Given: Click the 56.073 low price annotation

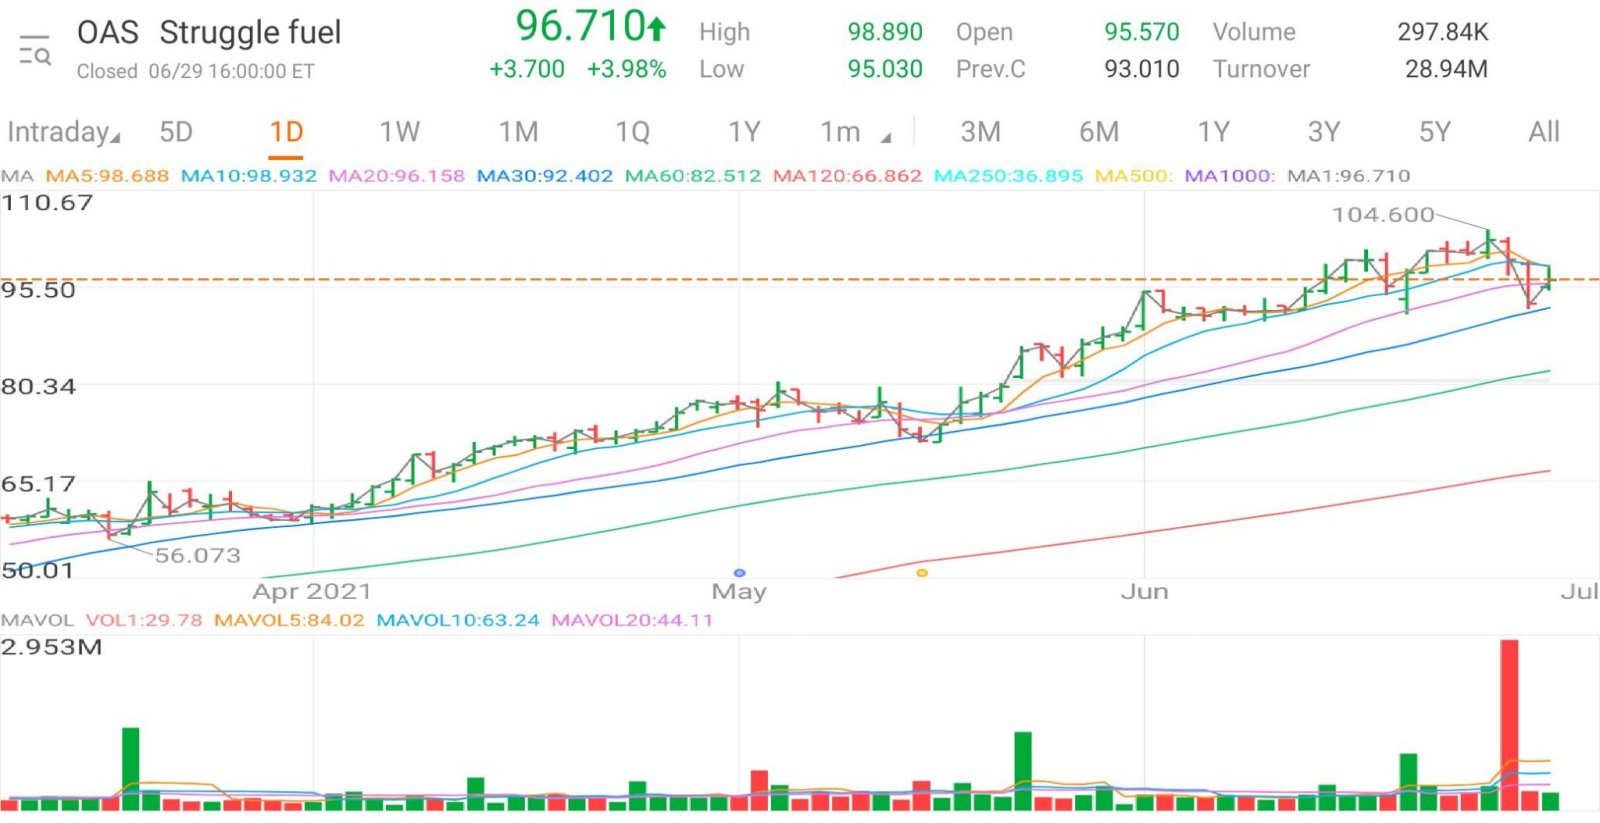Looking at the screenshot, I should 197,556.
